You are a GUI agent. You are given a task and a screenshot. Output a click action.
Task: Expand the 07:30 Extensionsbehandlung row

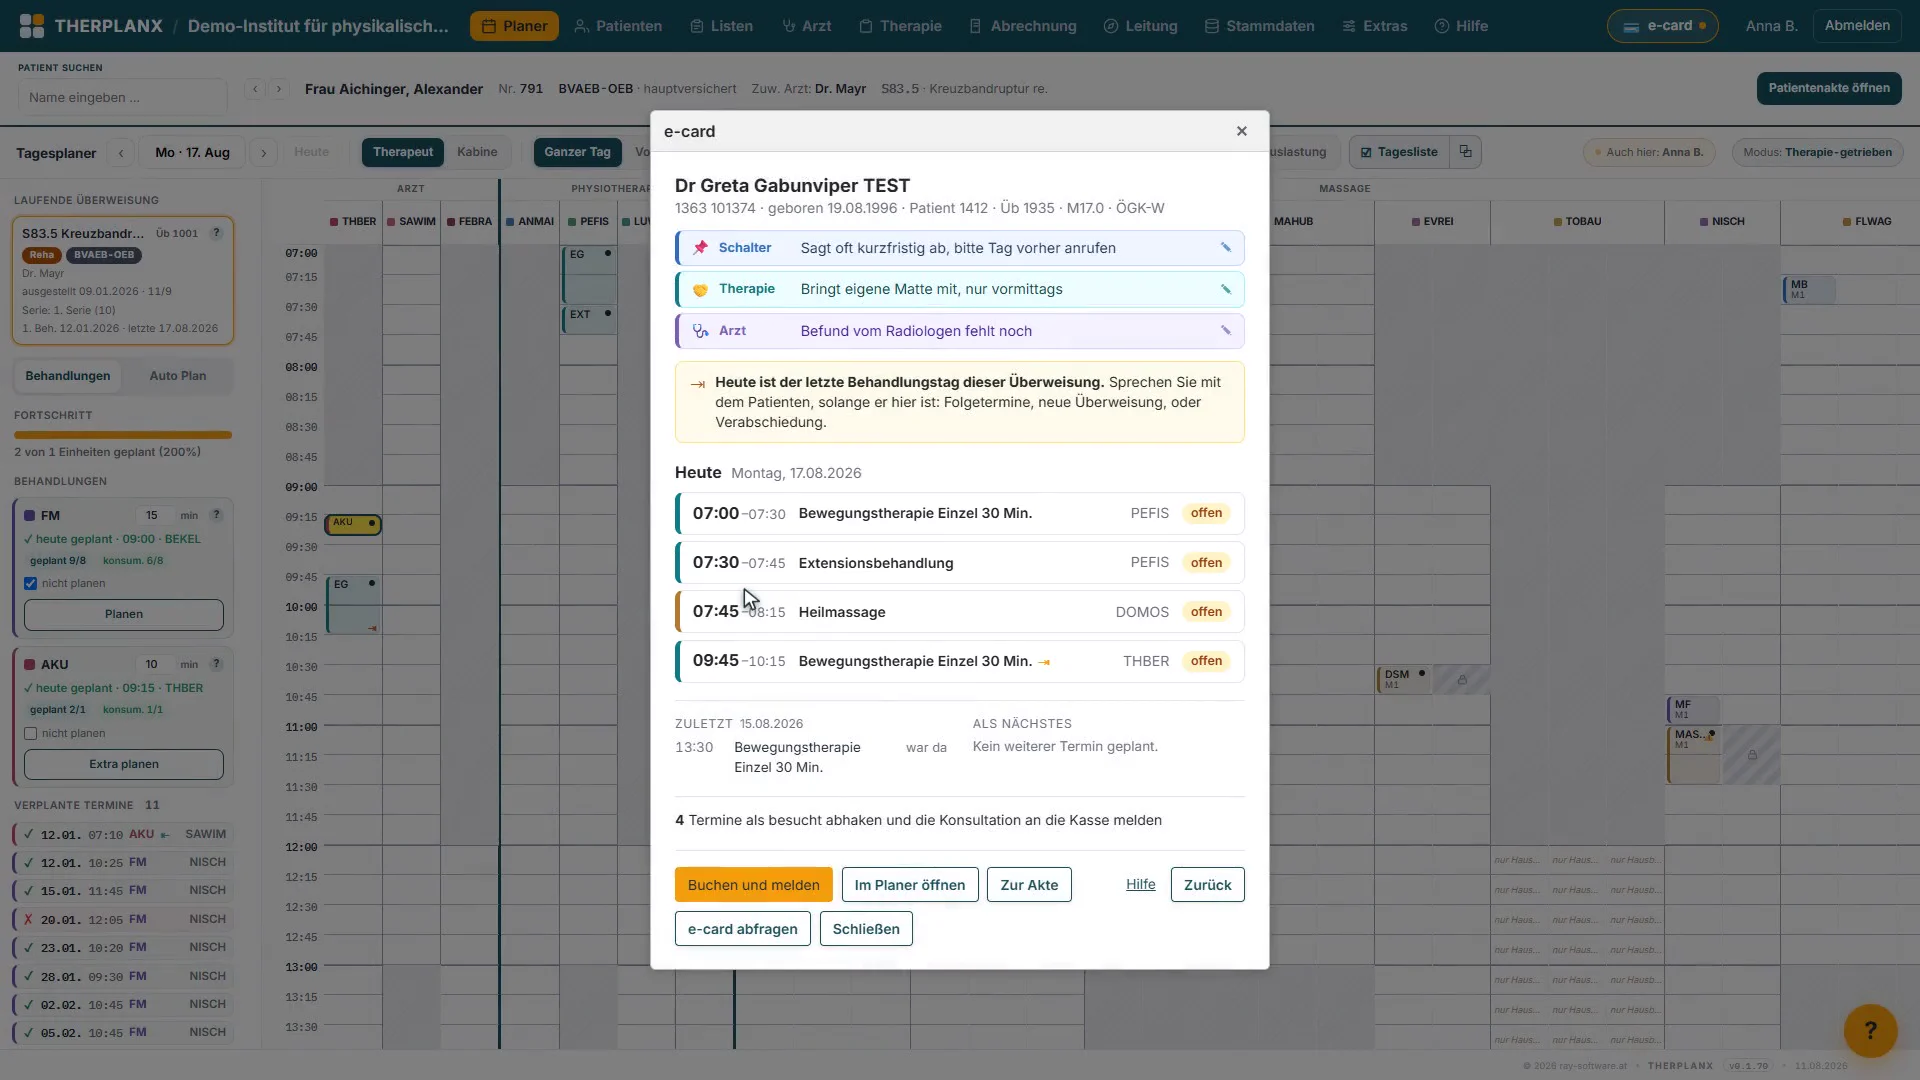960,563
